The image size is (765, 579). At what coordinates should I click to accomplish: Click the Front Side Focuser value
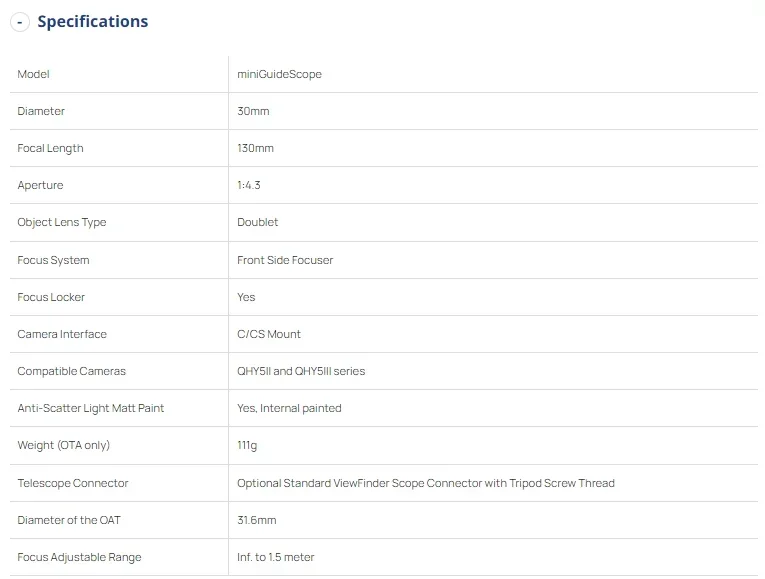(285, 260)
